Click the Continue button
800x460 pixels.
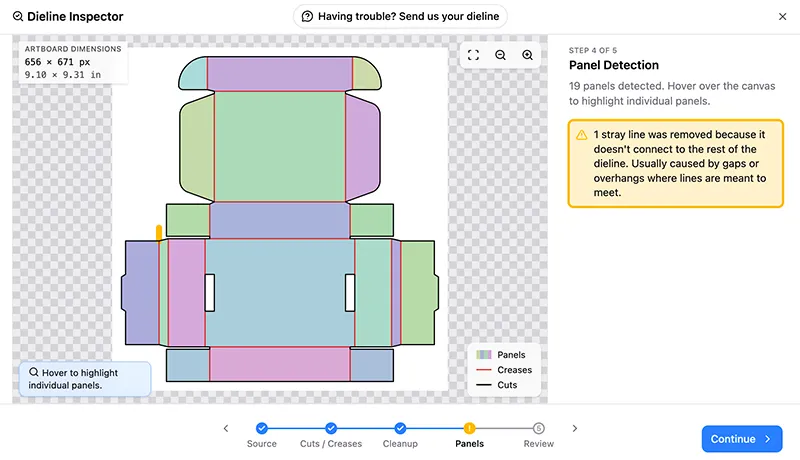(742, 439)
